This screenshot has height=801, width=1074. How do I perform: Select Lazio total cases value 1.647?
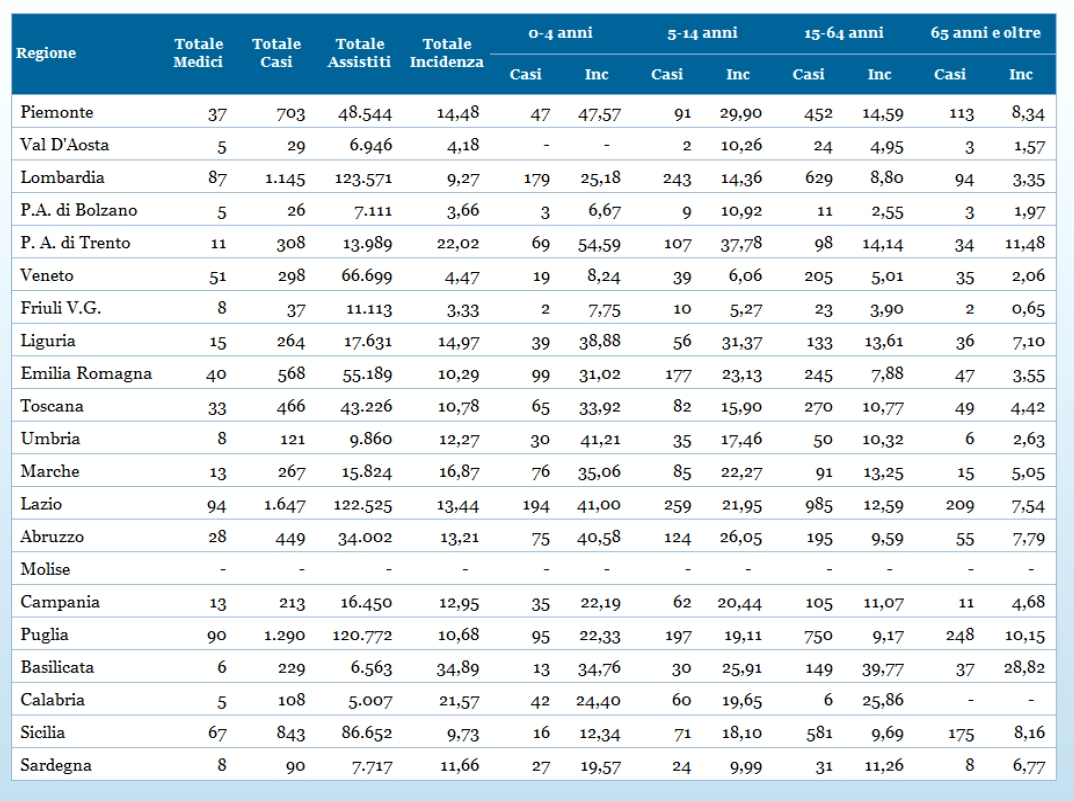[x=285, y=506]
